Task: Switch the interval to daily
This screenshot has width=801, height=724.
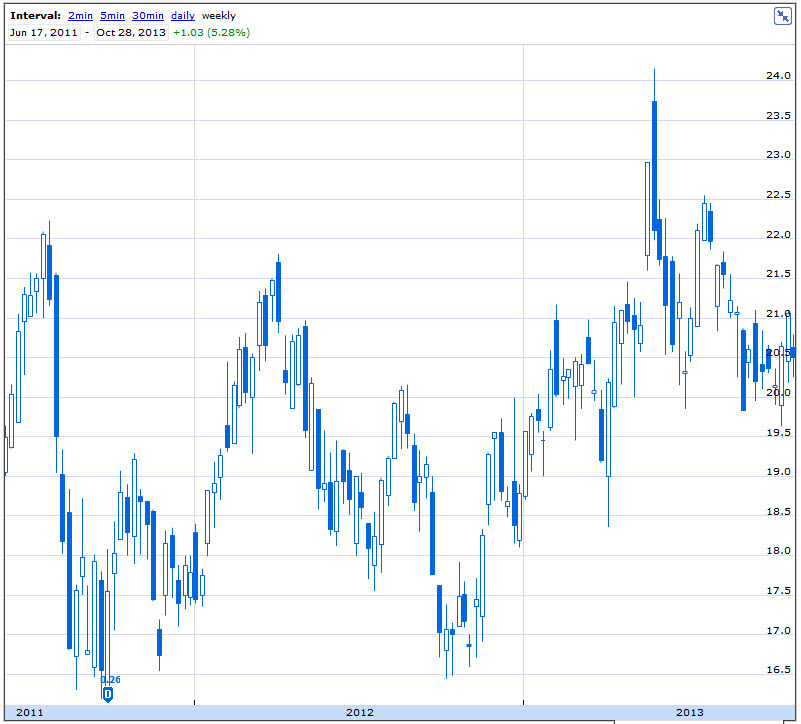Action: click(183, 16)
